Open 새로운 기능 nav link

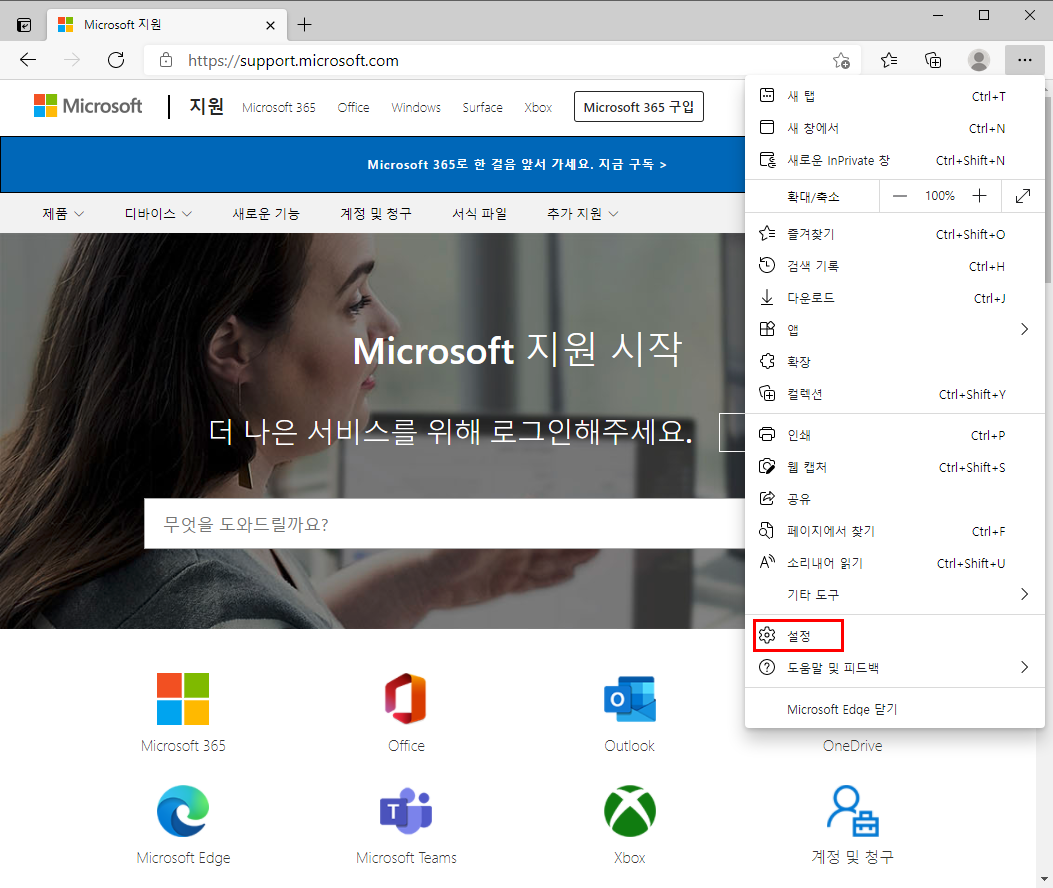pos(266,214)
